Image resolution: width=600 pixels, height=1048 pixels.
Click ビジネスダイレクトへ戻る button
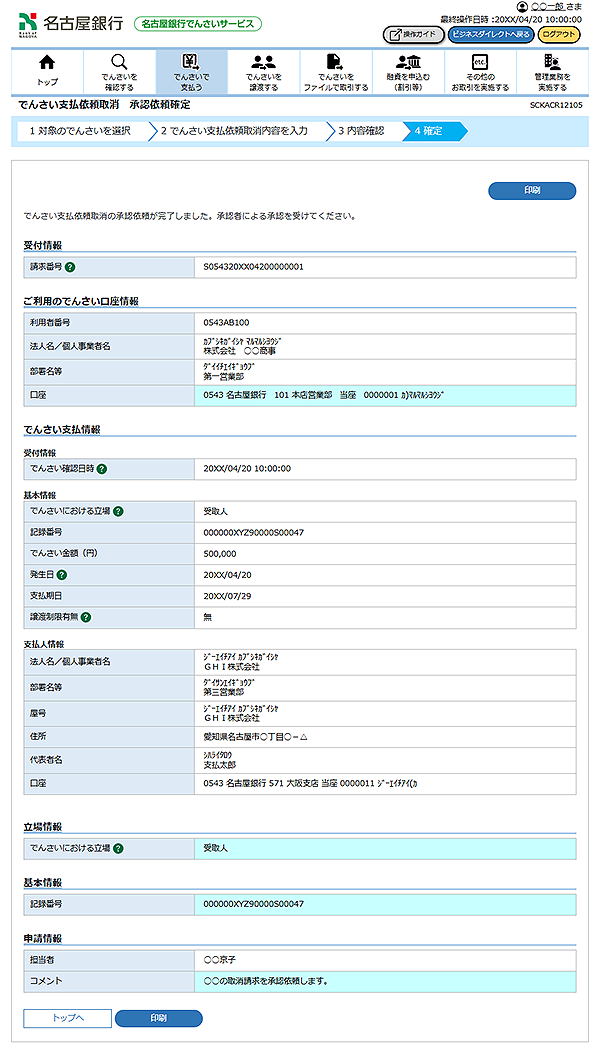[491, 34]
